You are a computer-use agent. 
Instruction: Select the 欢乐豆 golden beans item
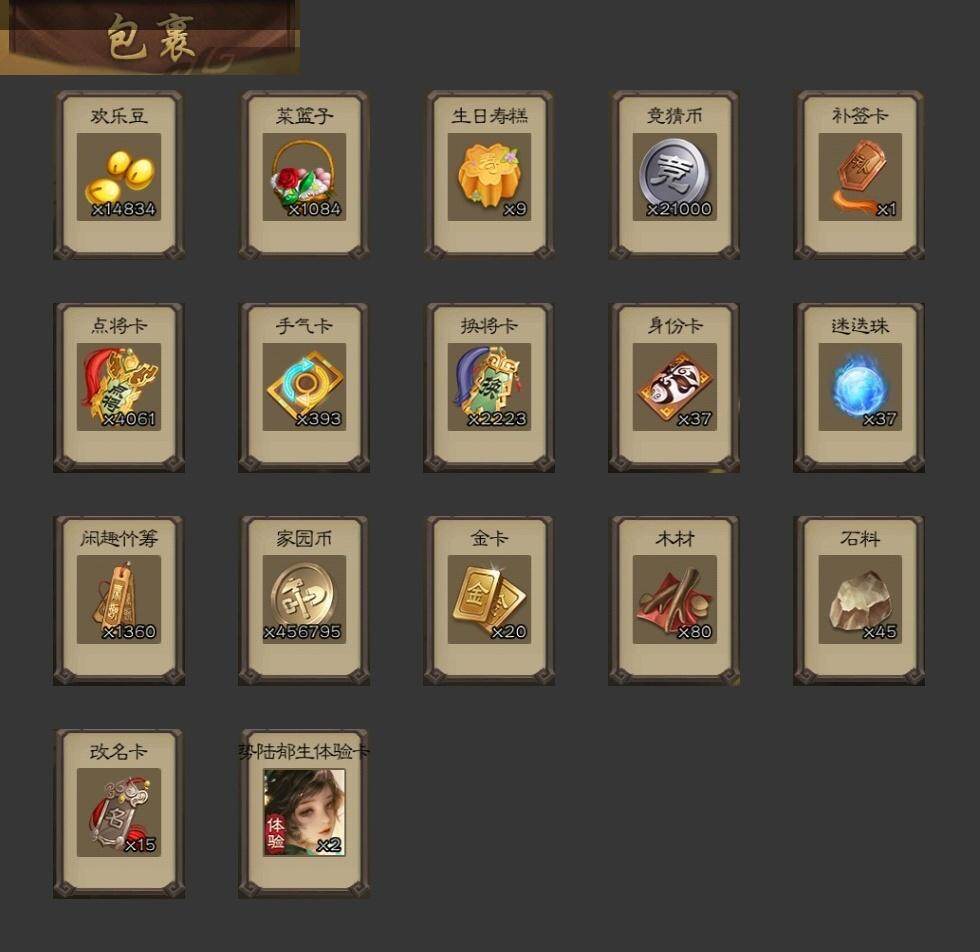(119, 176)
